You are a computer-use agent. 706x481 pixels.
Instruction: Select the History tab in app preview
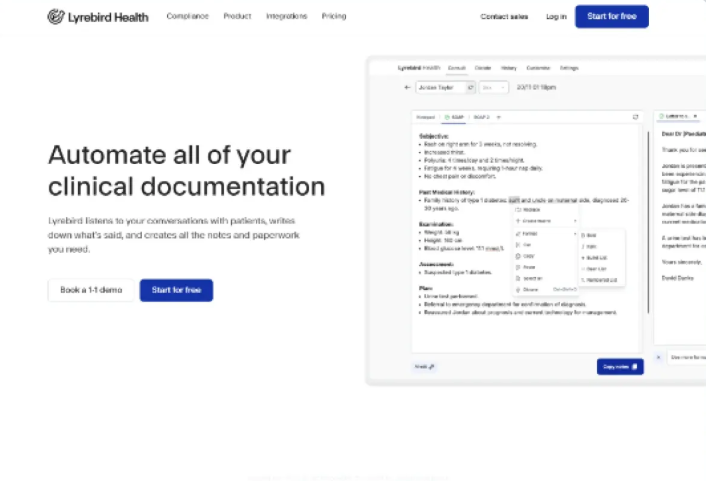[509, 68]
